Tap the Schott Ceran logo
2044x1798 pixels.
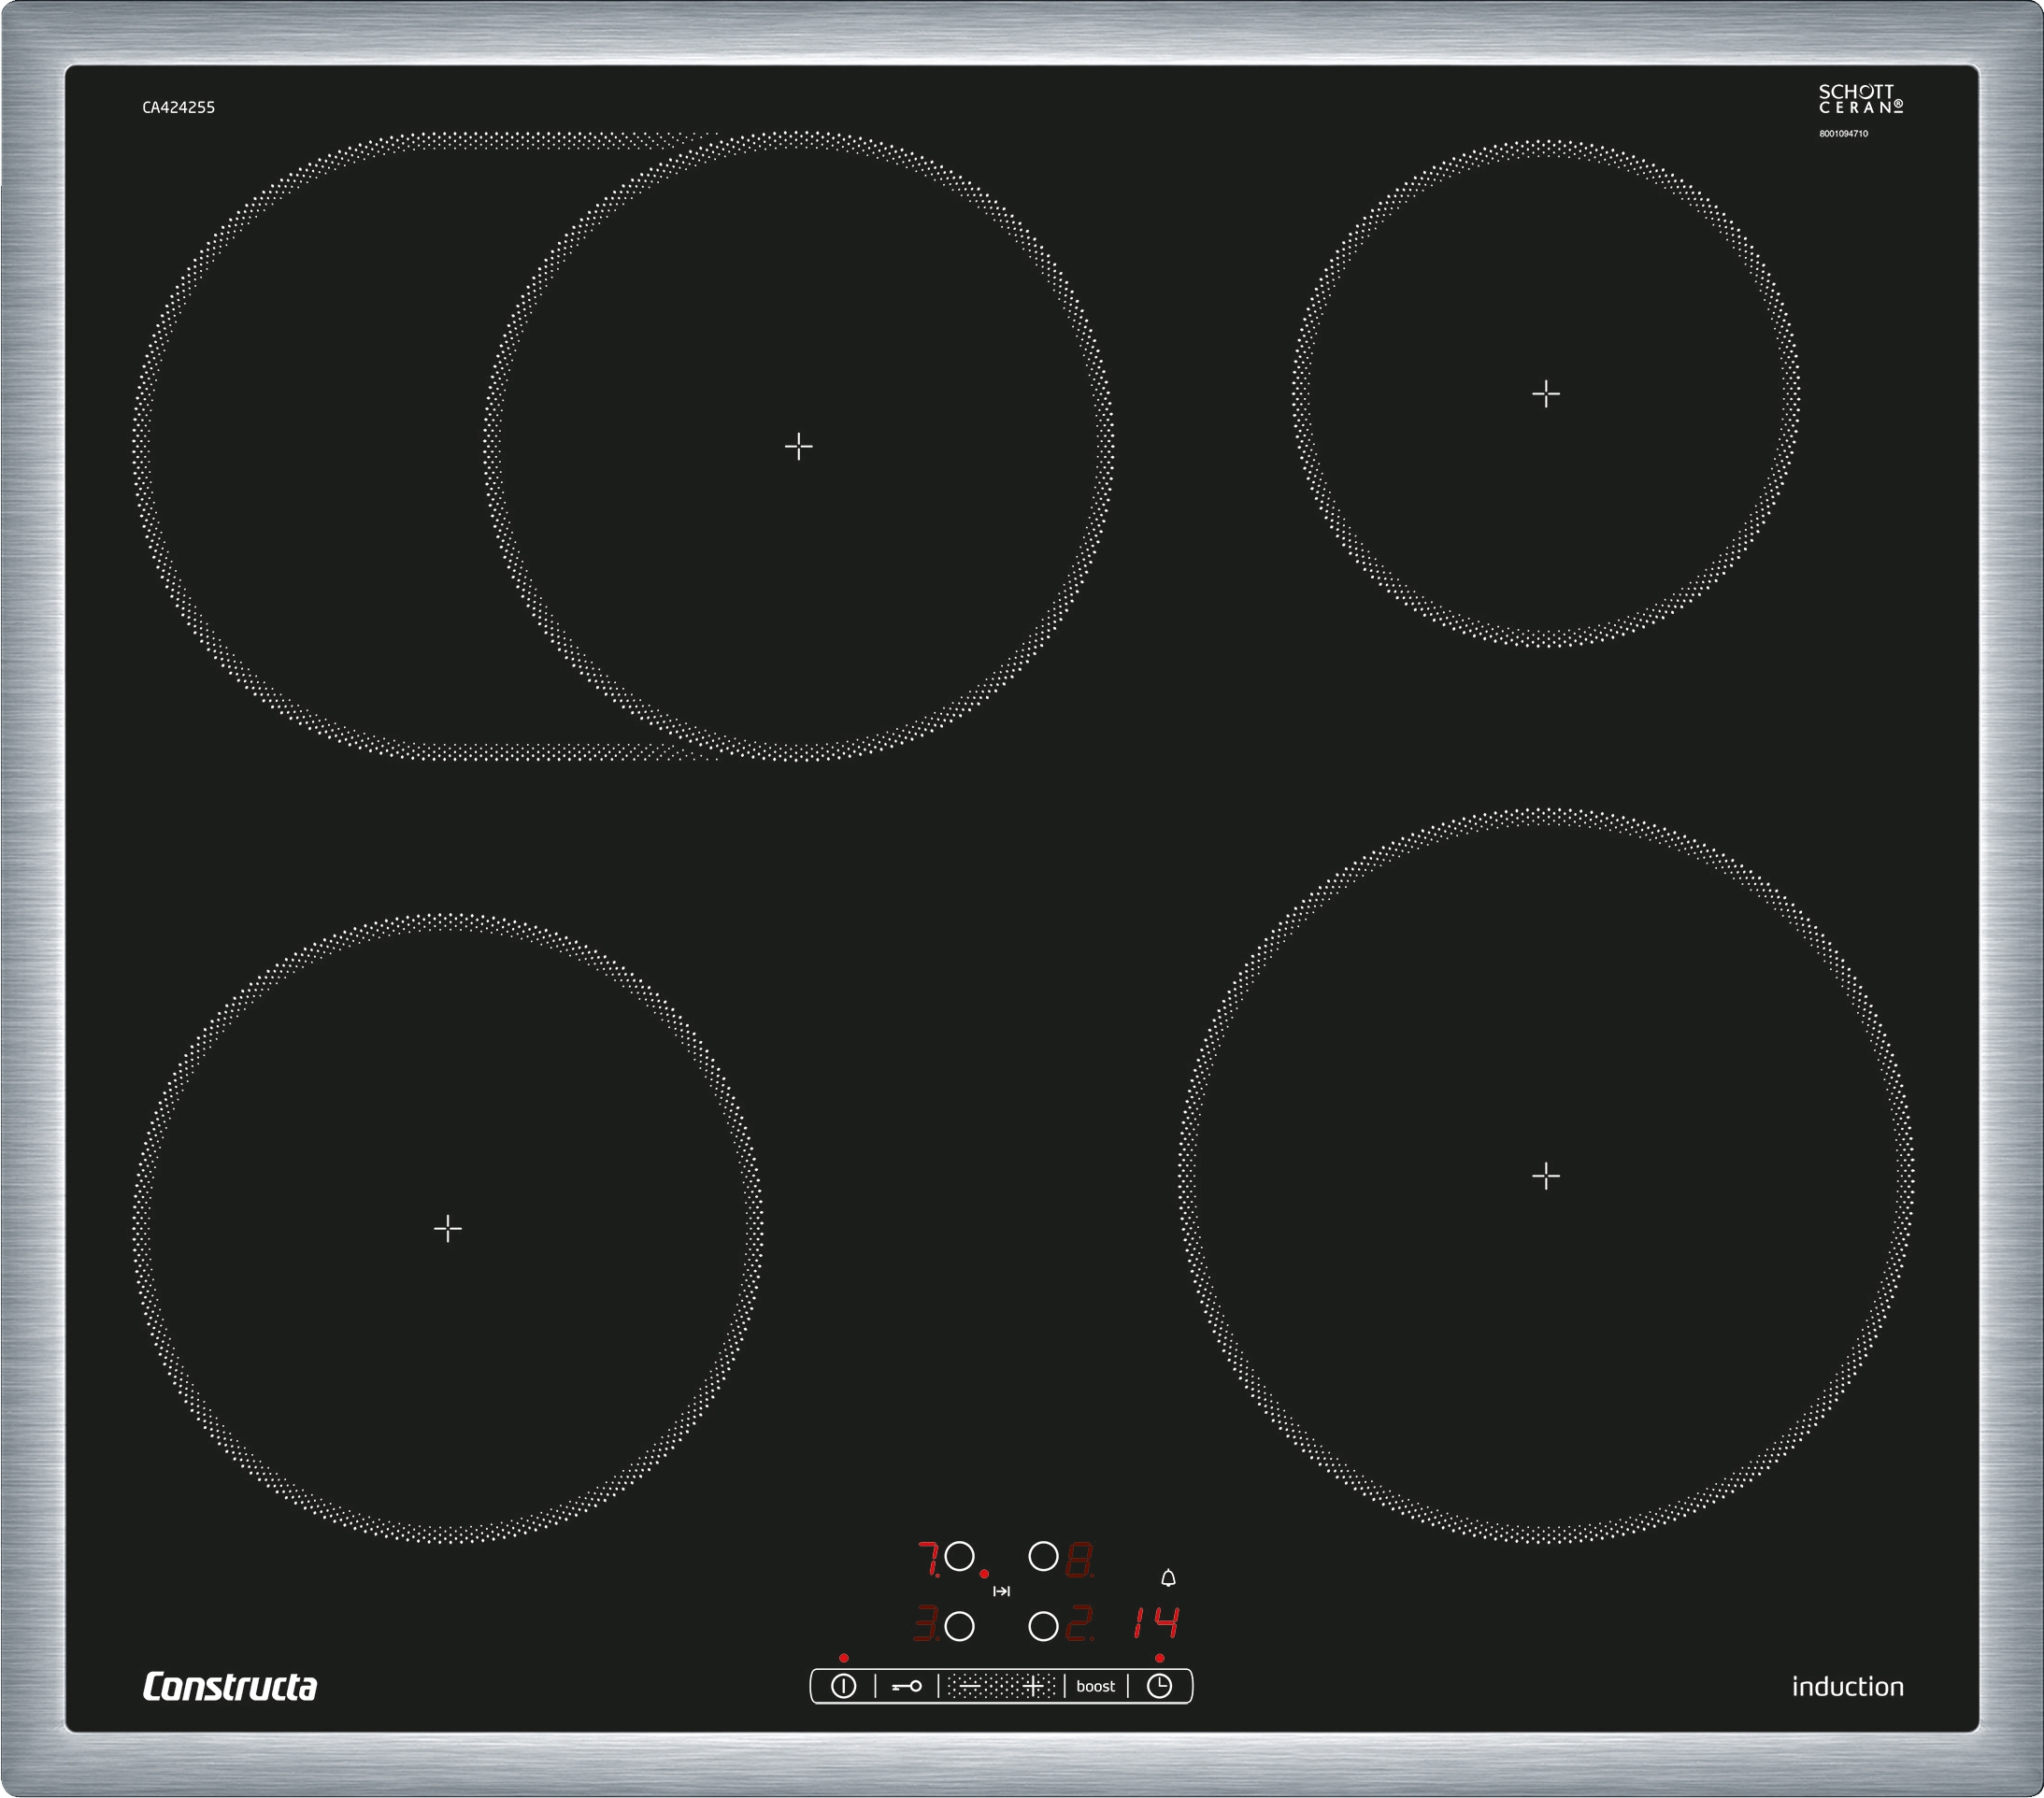tap(1860, 99)
